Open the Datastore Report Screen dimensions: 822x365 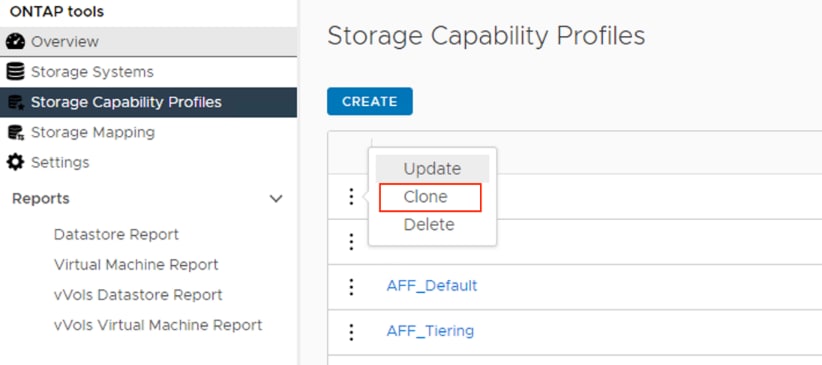tap(116, 234)
